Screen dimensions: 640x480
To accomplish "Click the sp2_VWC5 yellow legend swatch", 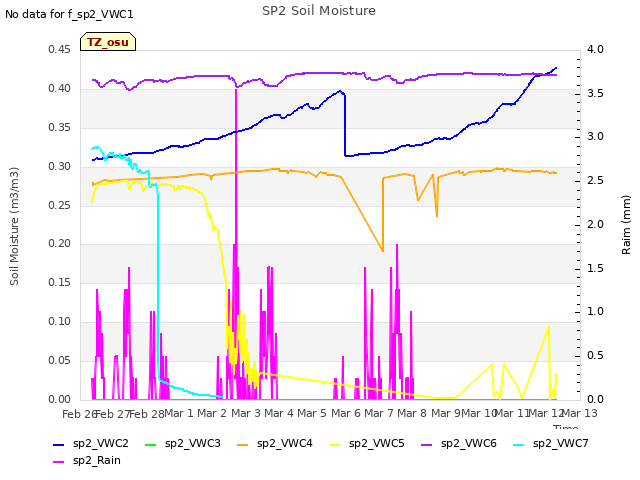I will [335, 444].
